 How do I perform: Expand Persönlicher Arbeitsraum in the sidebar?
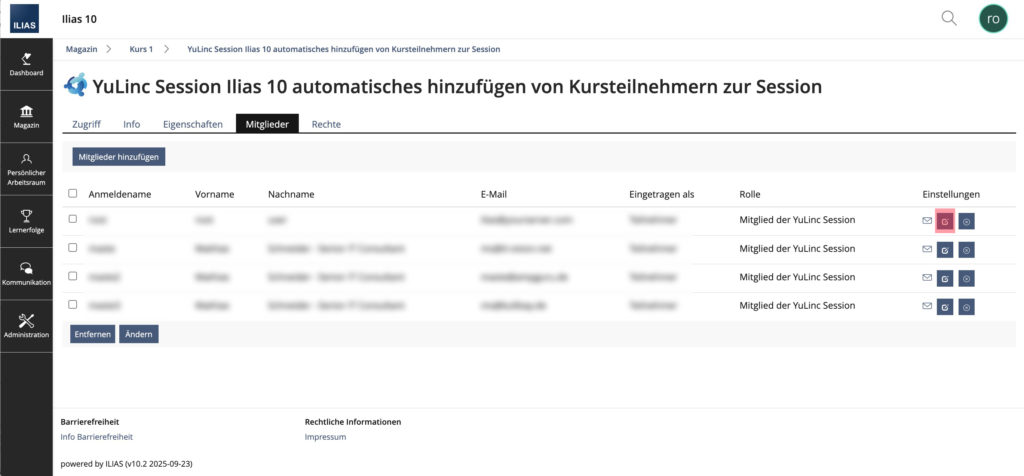26,168
